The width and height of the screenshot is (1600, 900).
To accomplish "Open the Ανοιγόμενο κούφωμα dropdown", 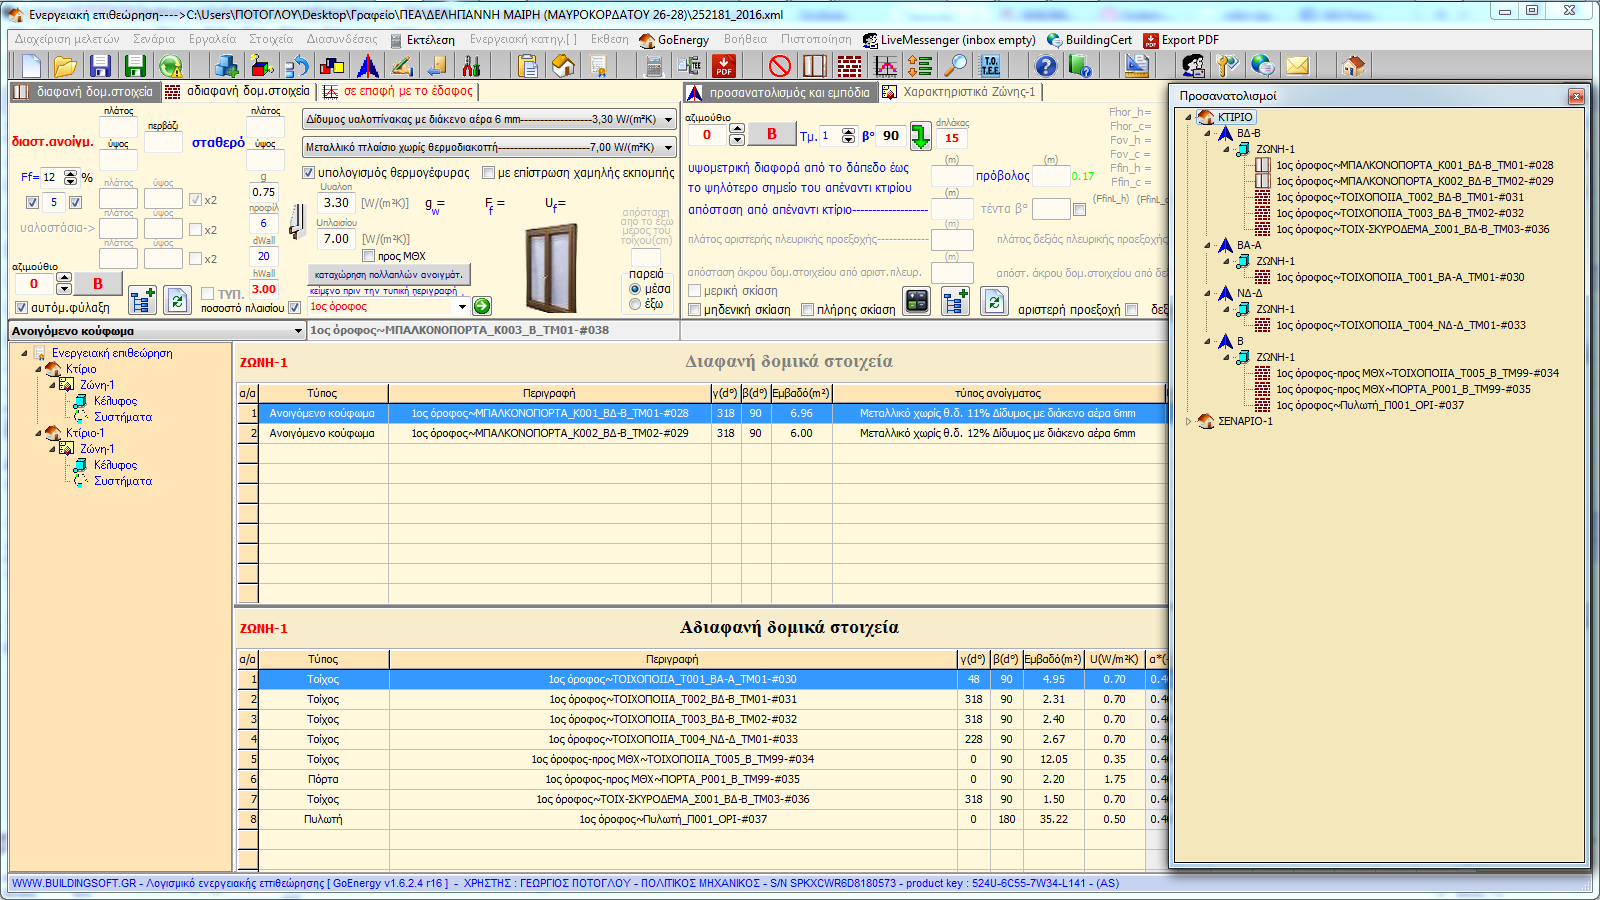I will 297,331.
